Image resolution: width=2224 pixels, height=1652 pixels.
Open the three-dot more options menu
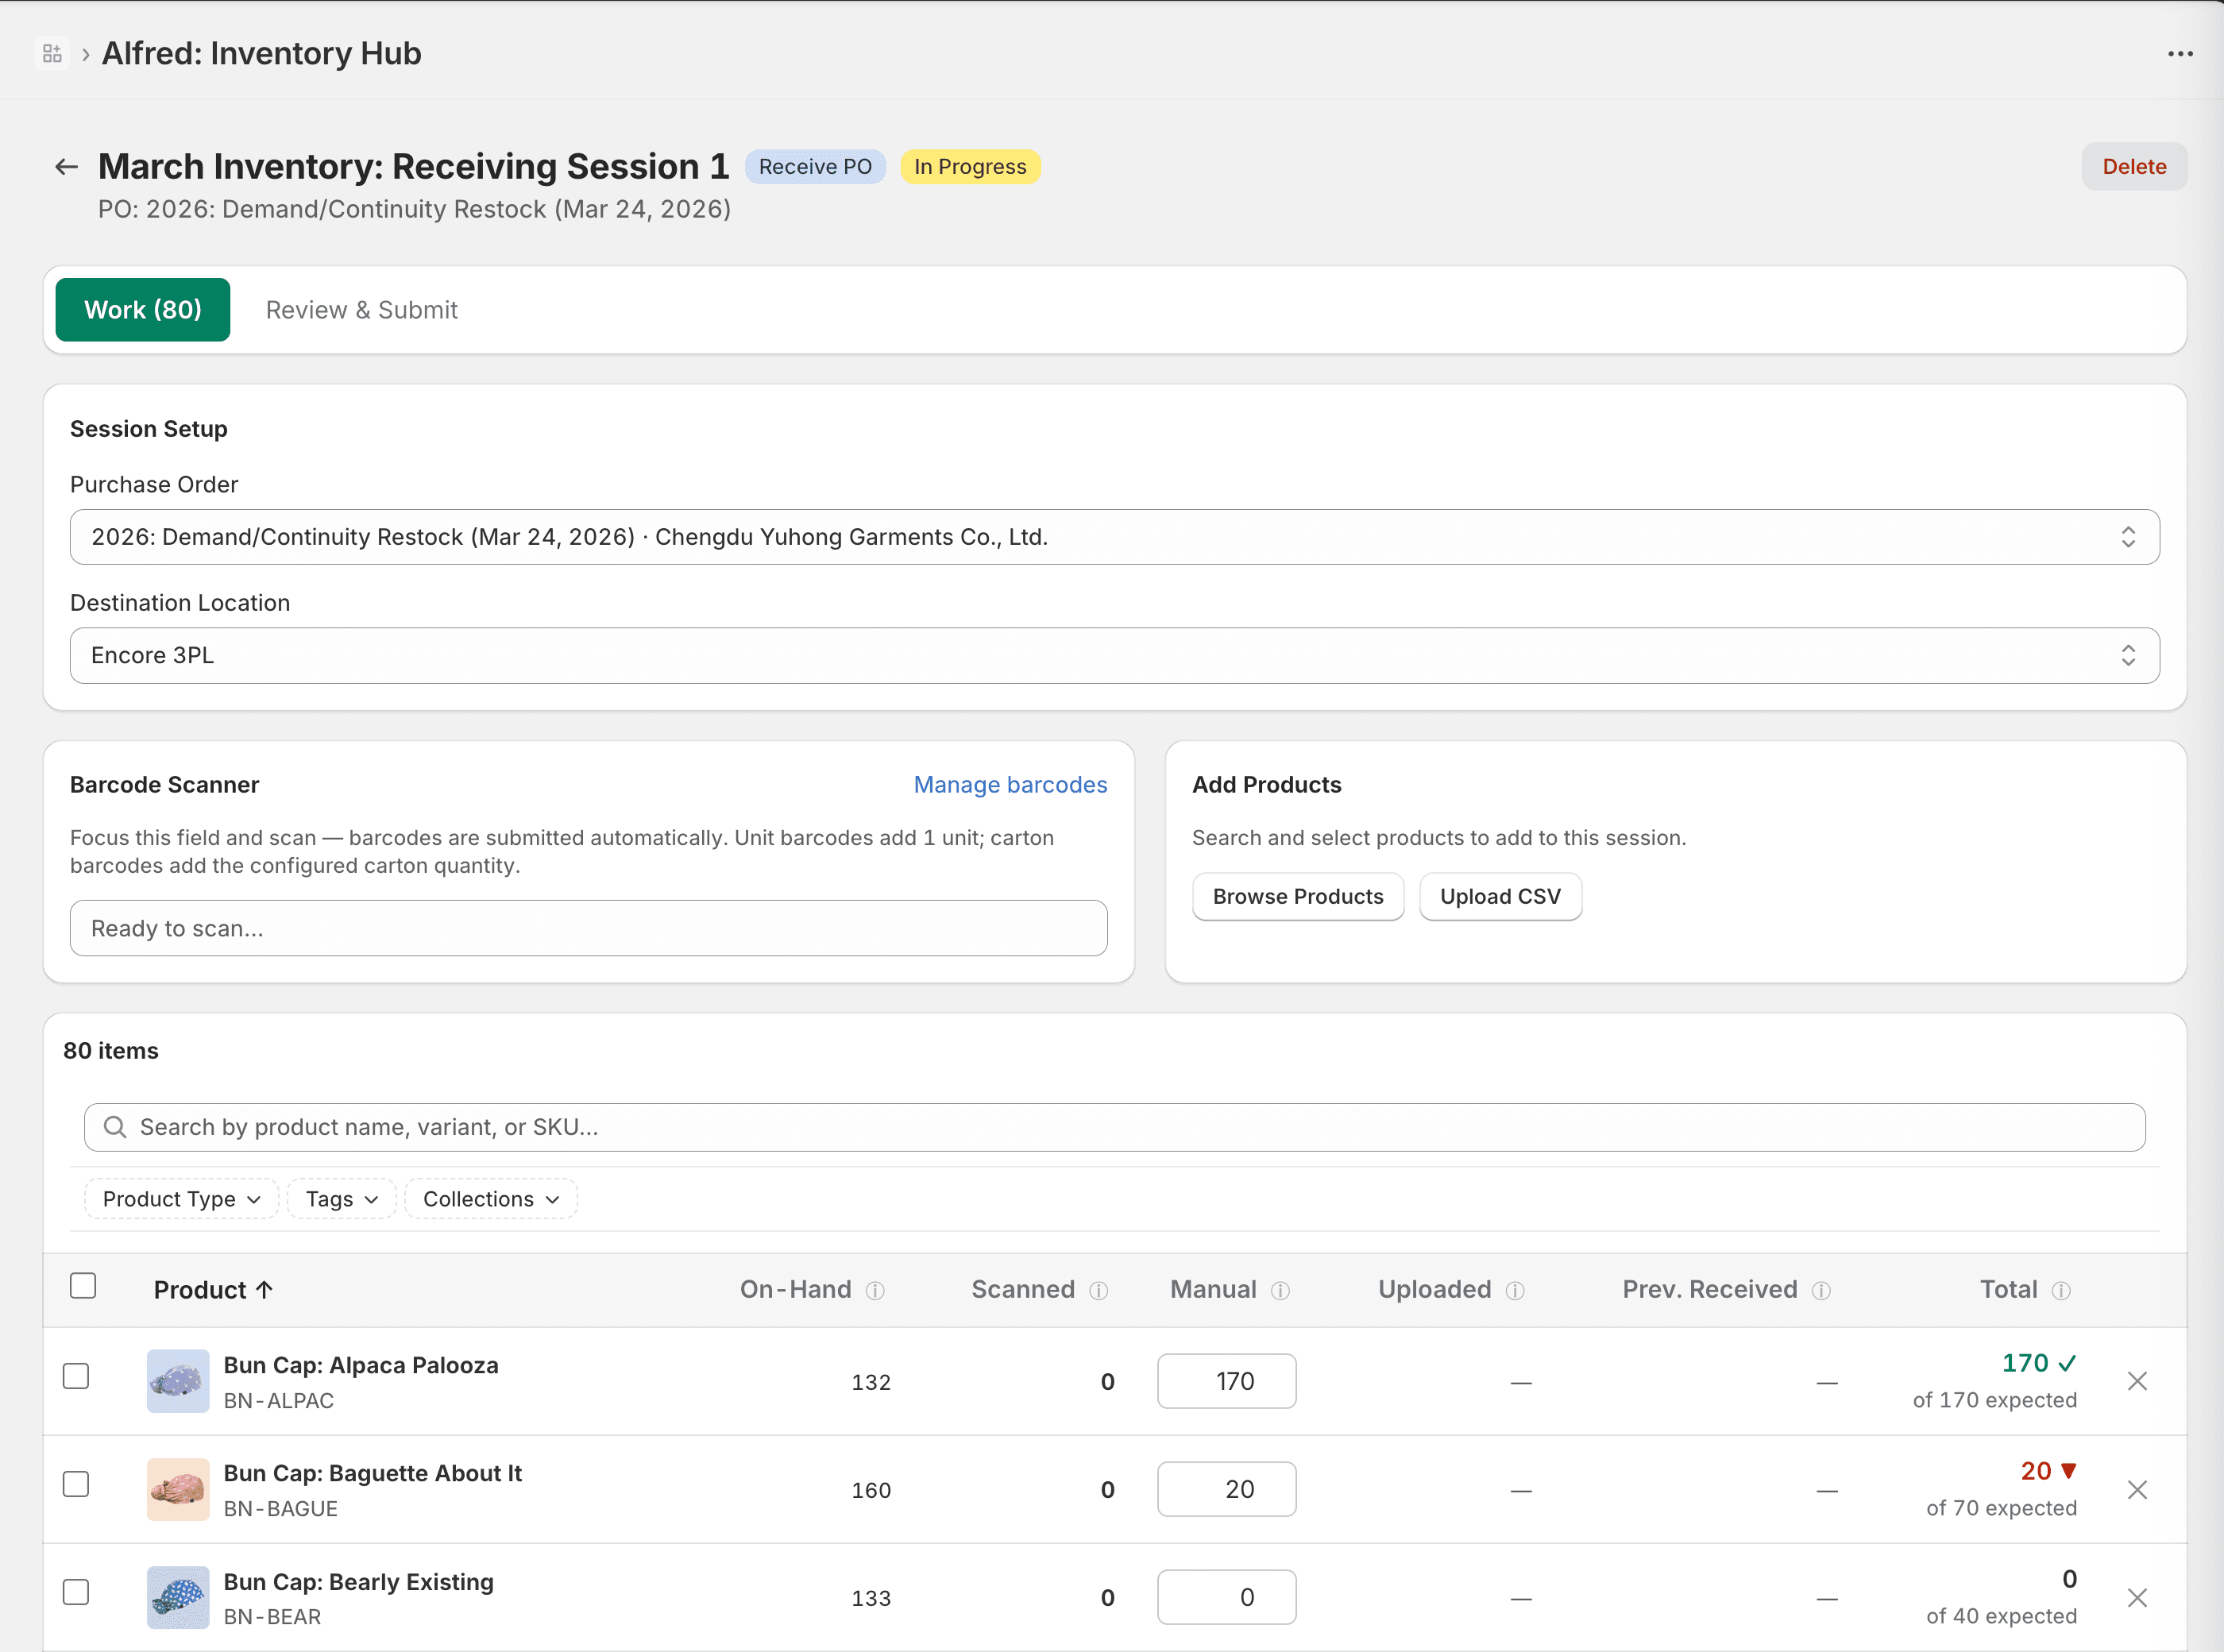[x=2180, y=54]
